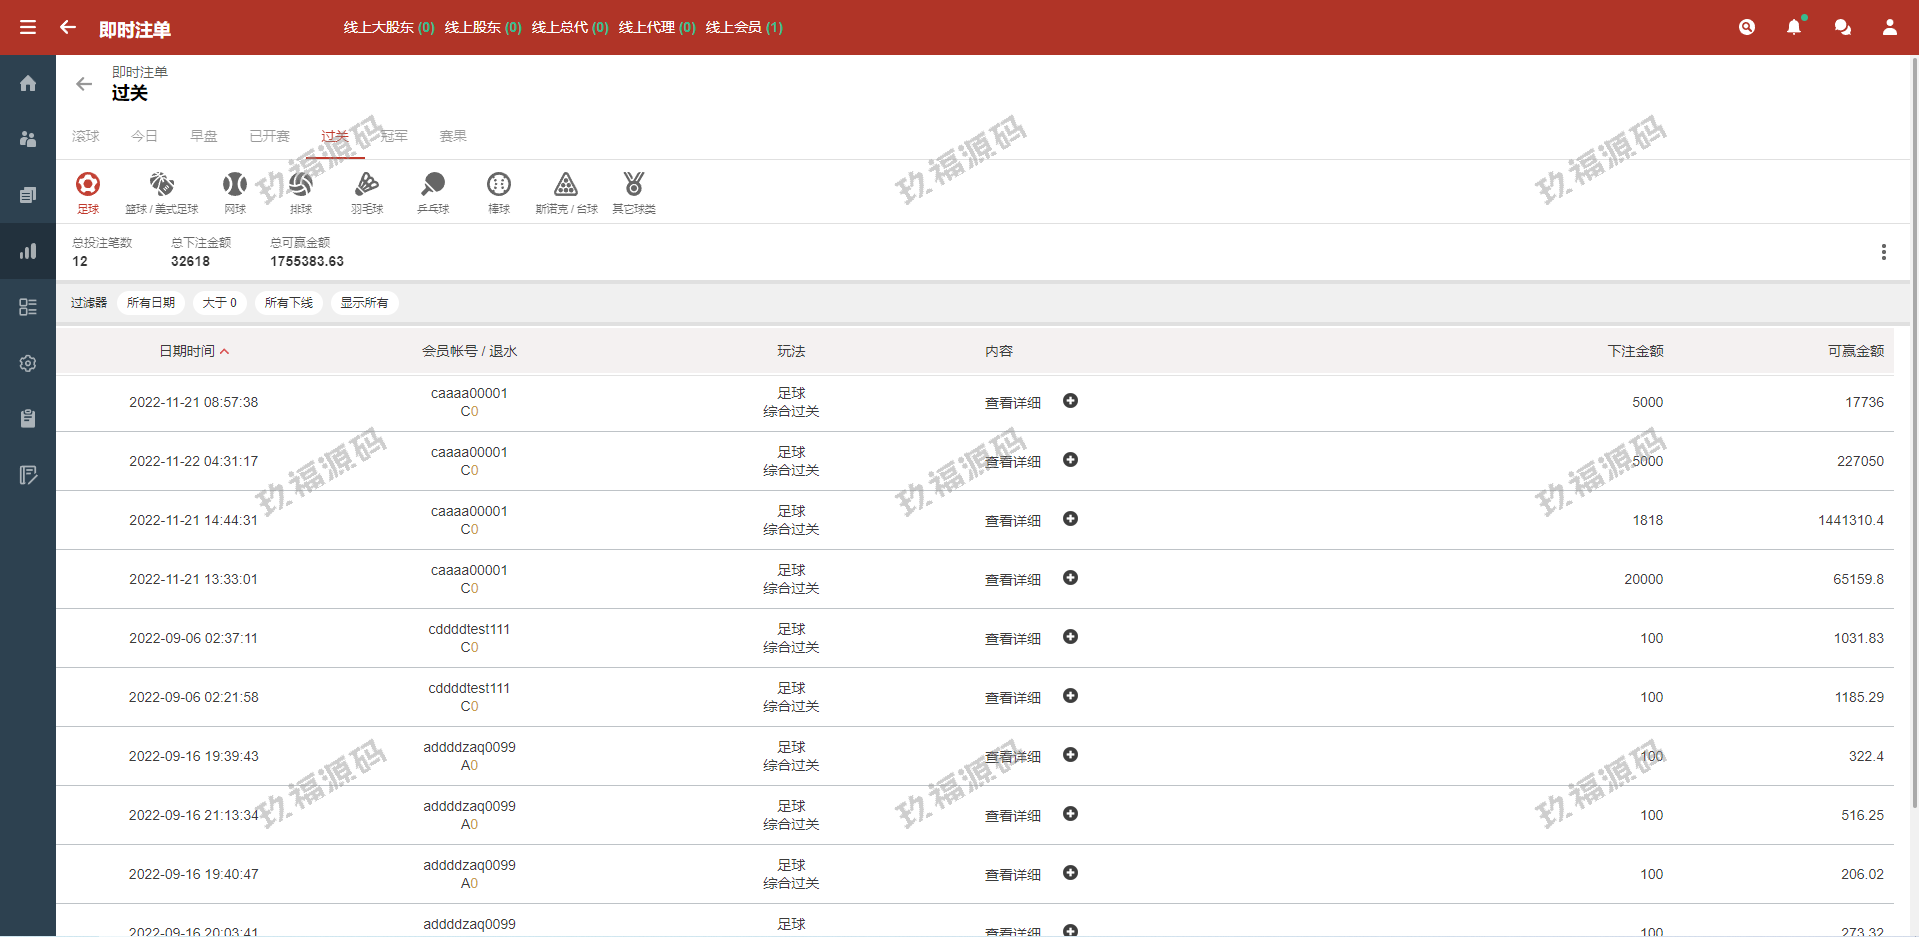Open the notifications bell icon

pyautogui.click(x=1793, y=27)
